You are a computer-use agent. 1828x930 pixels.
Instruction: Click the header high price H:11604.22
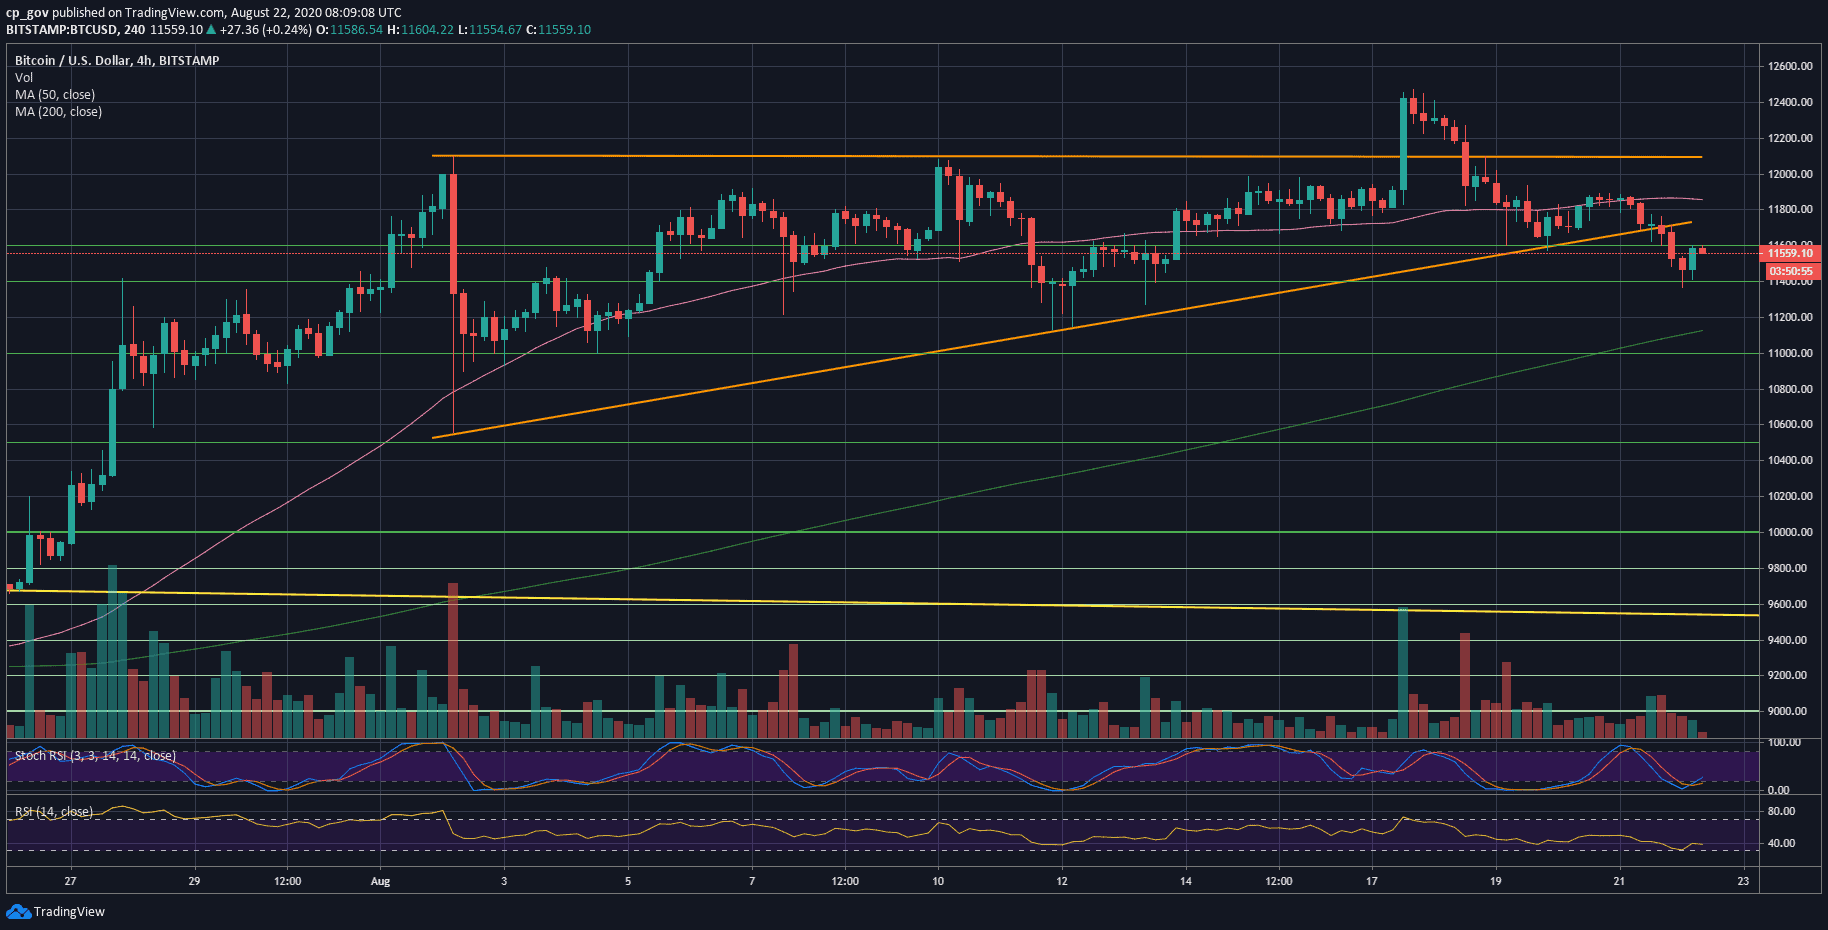421,29
